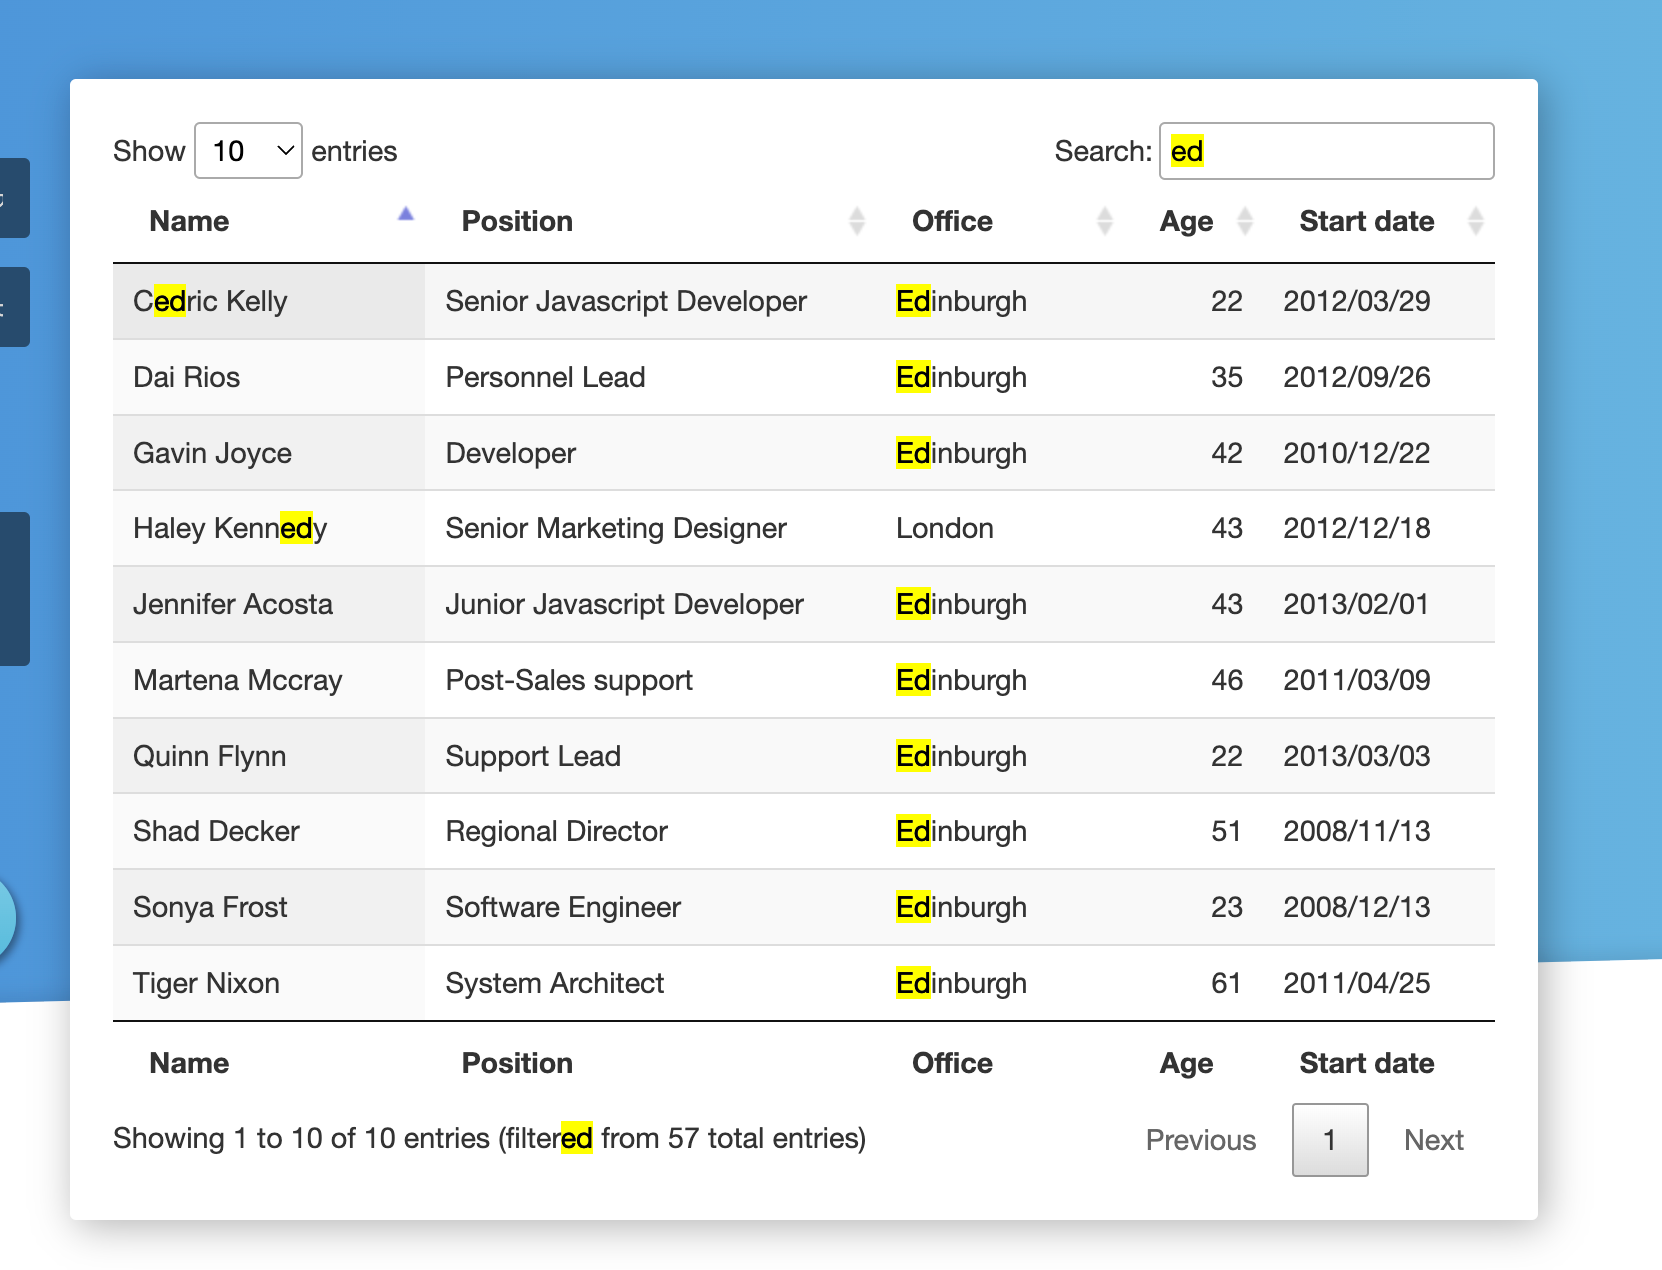
Task: Select the Haley Kennedy name cell
Action: pos(269,528)
